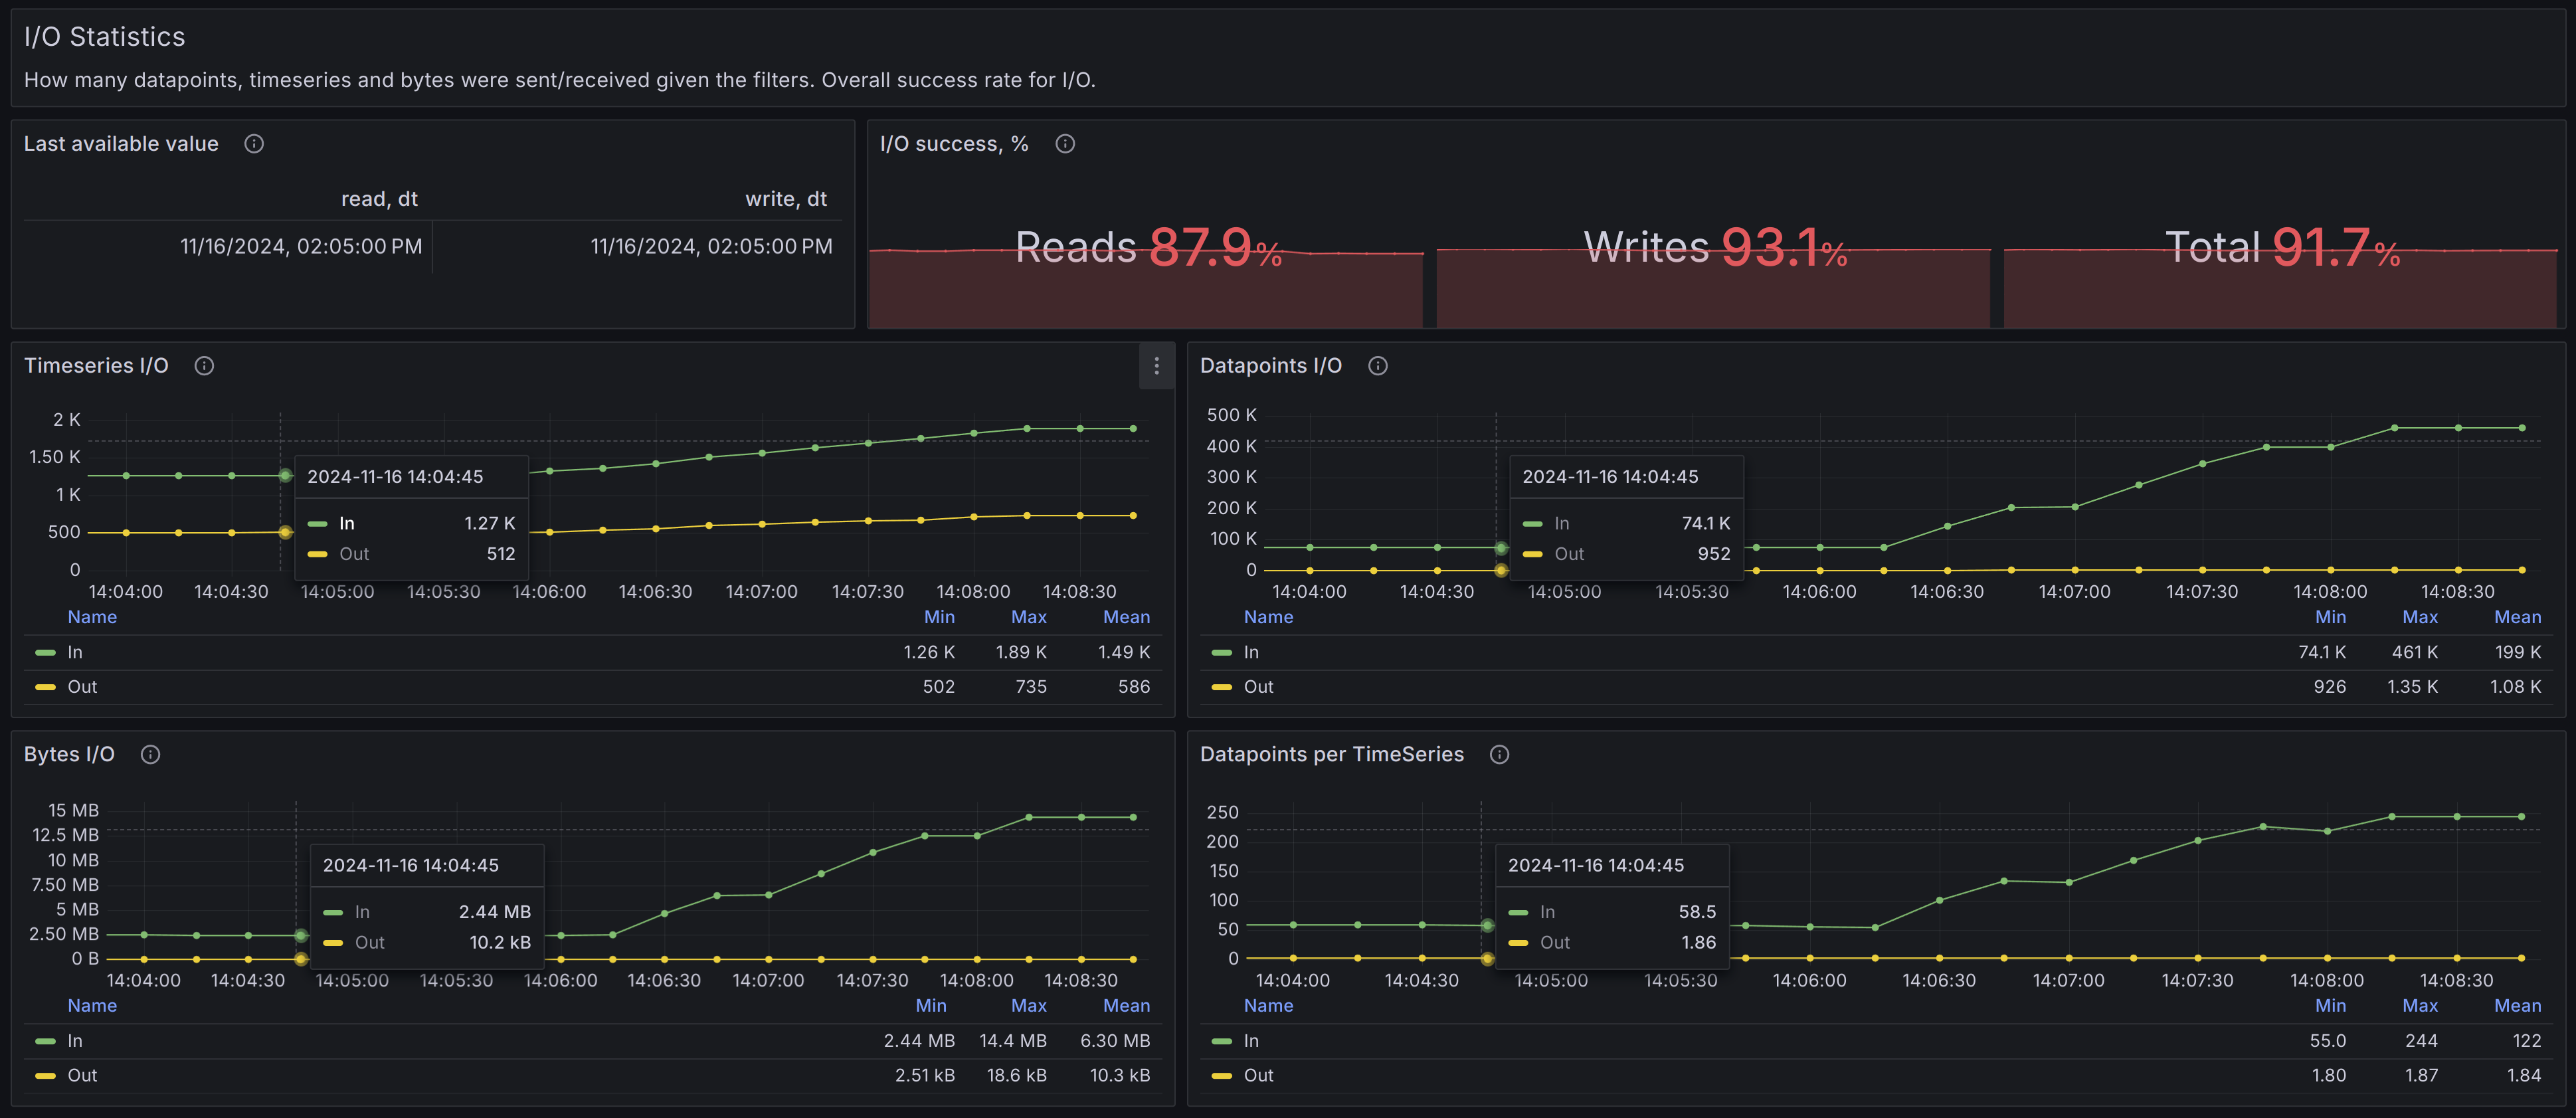Open the Timeseries I/O panel three-dot menu
Viewport: 2576px width, 1118px height.
[x=1156, y=366]
